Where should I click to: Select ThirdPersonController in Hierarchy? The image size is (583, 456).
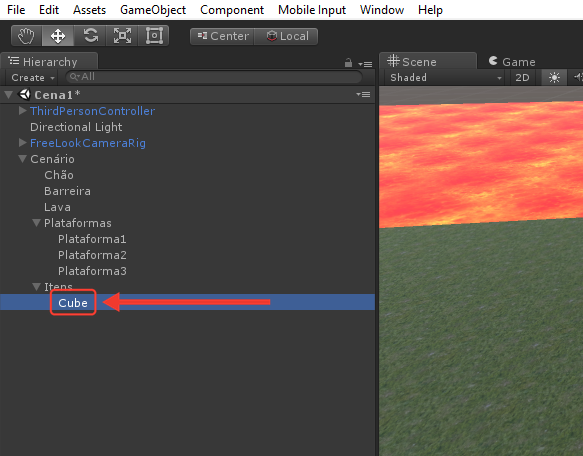coord(93,111)
